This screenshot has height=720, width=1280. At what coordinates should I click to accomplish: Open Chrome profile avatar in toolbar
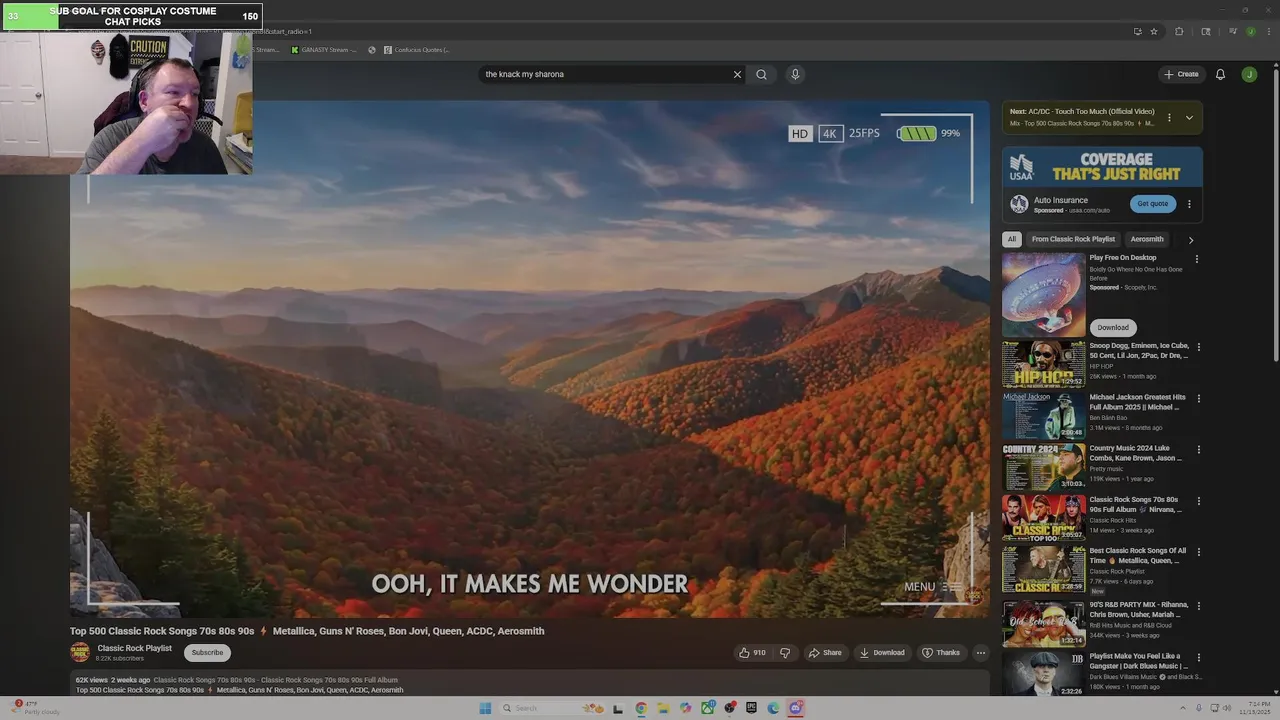pos(1250,31)
